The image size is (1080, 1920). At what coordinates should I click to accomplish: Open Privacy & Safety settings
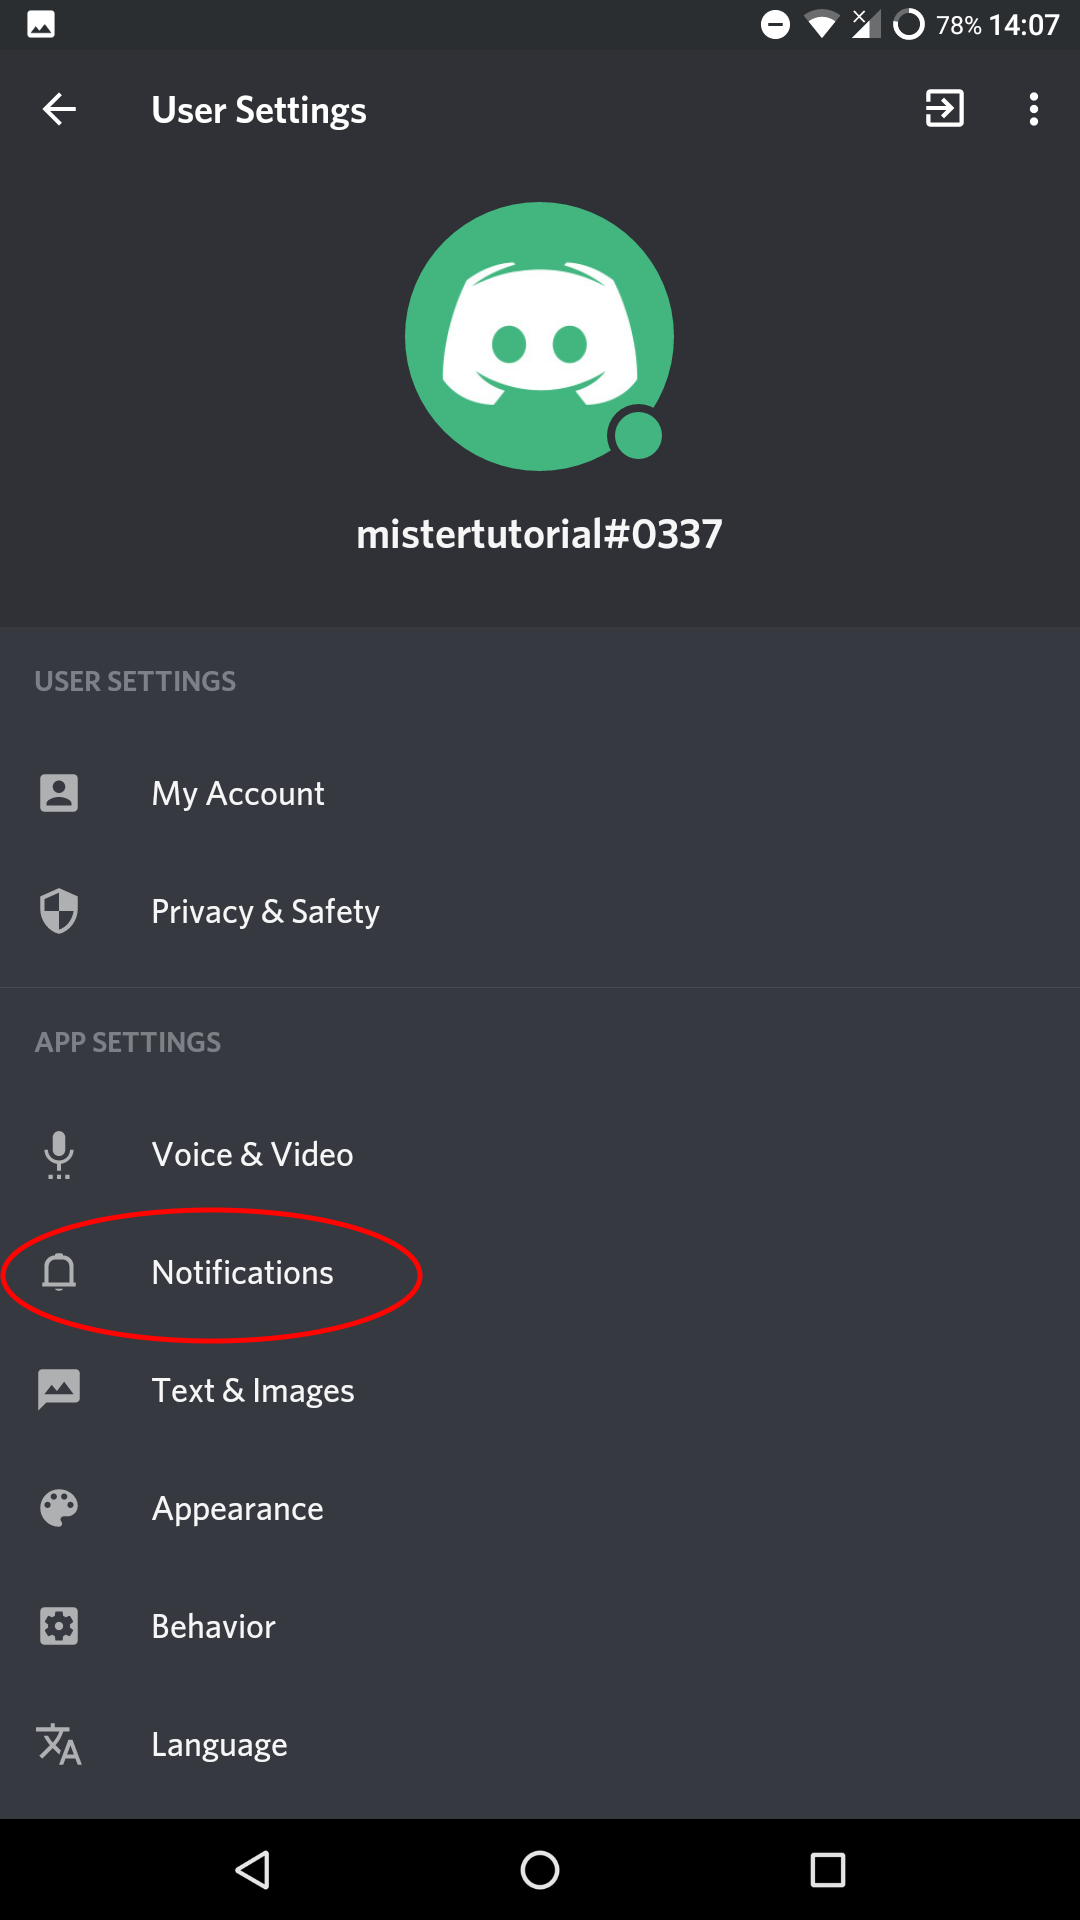pyautogui.click(x=540, y=911)
